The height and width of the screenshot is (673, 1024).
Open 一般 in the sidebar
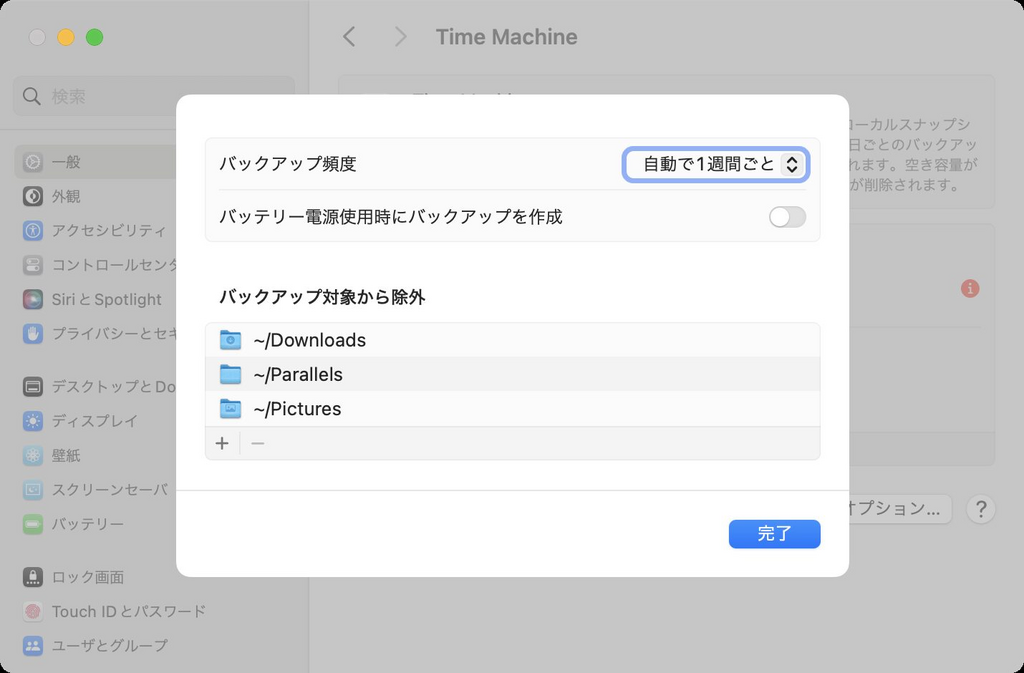coord(95,162)
